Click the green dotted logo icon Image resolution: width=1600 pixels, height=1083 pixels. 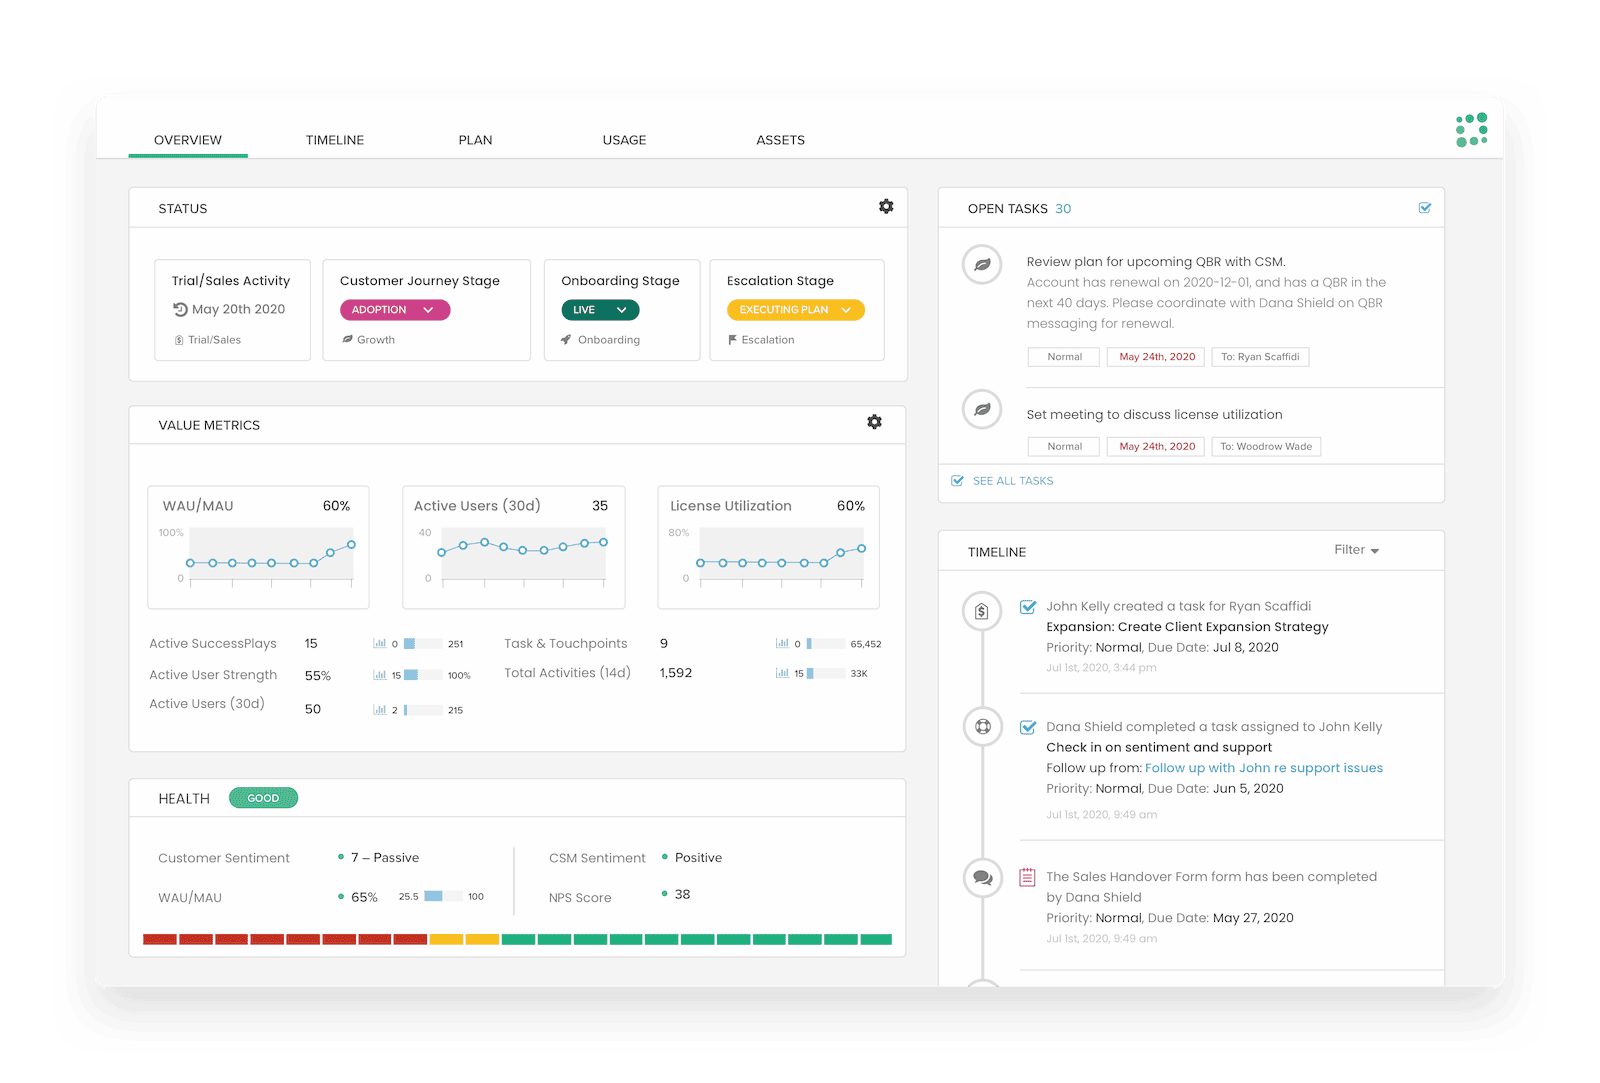(1471, 130)
